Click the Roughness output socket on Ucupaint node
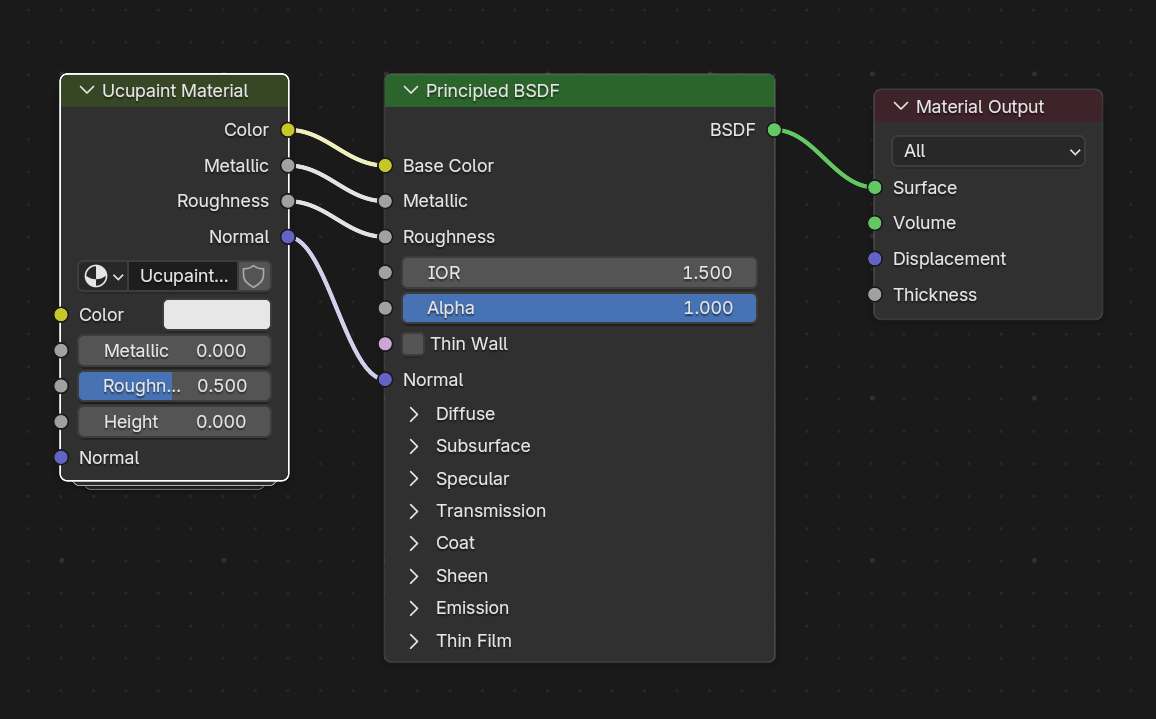 [x=288, y=201]
